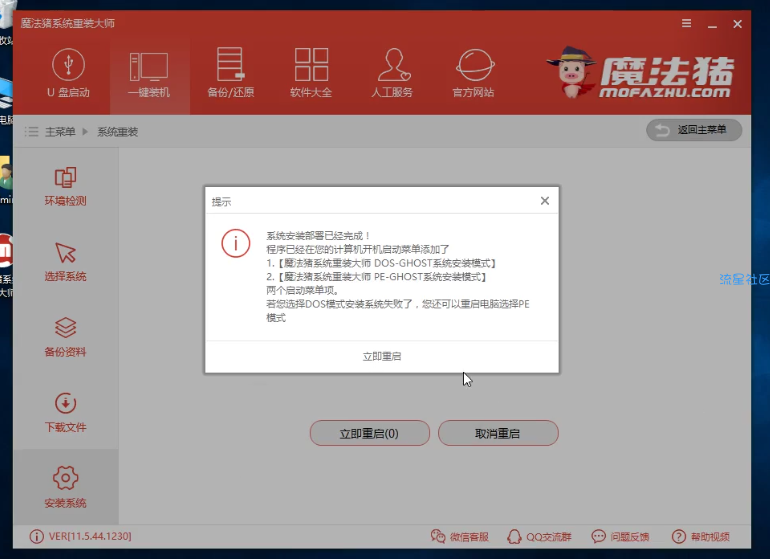Open 备份/还原 in the top toolbar
This screenshot has width=770, height=559.
pyautogui.click(x=230, y=73)
